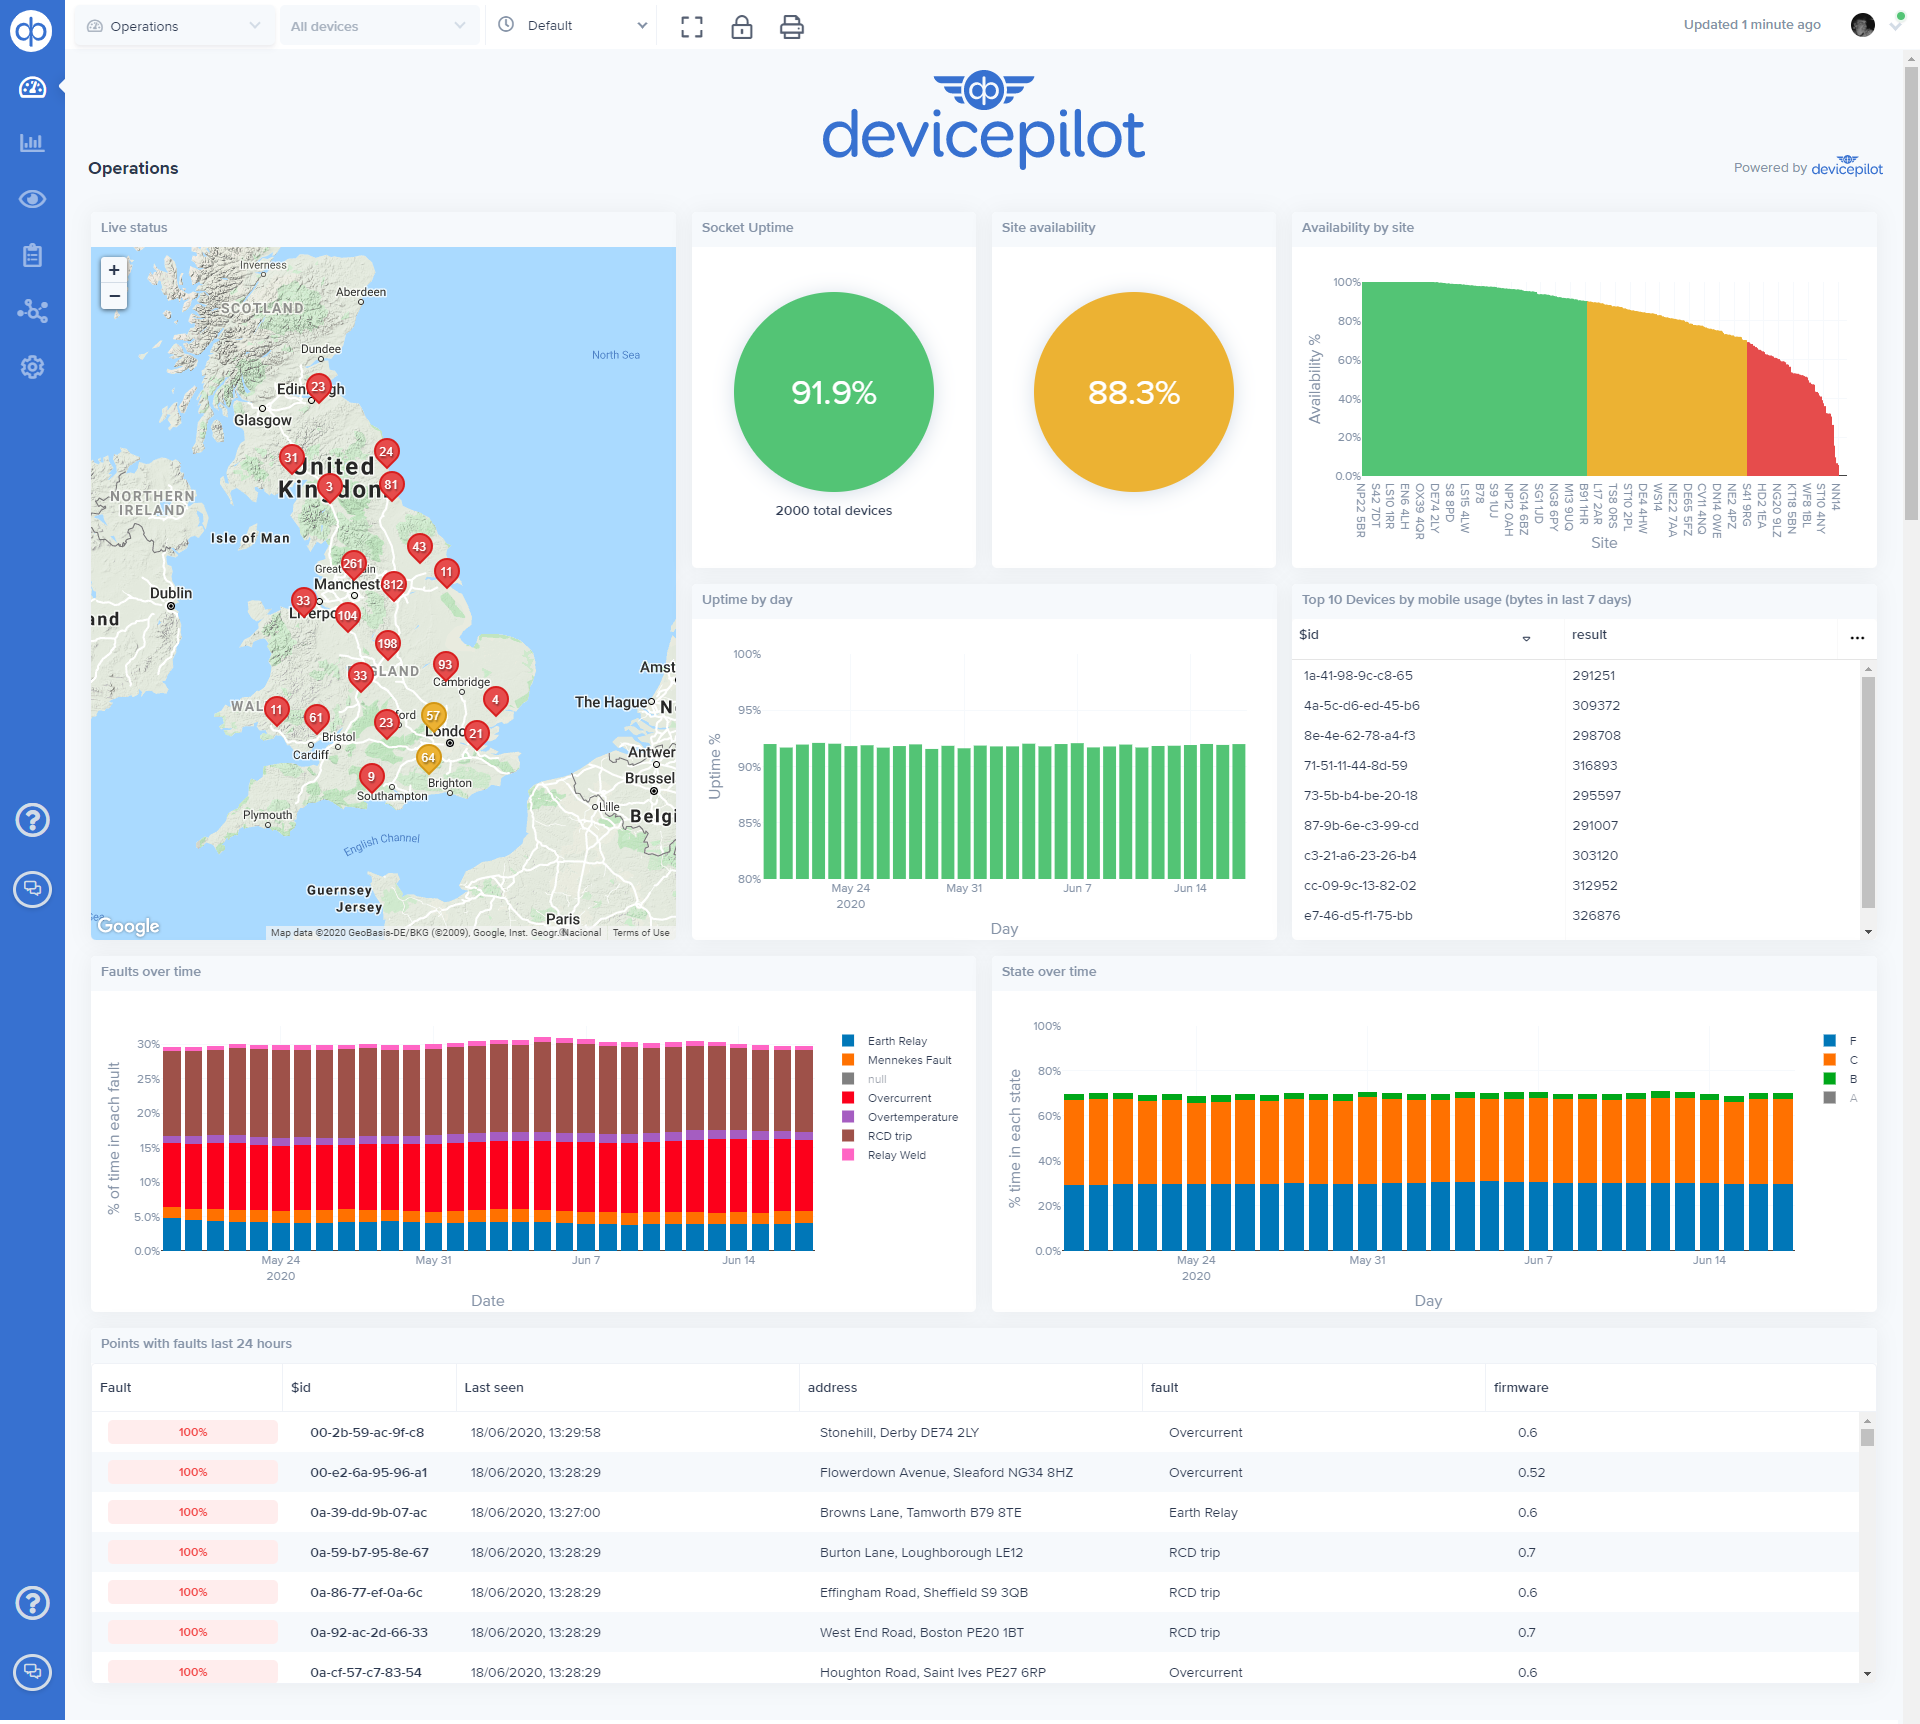Screen dimensions: 1920x1724
Task: Toggle state C in state legend
Action: [x=1840, y=1060]
